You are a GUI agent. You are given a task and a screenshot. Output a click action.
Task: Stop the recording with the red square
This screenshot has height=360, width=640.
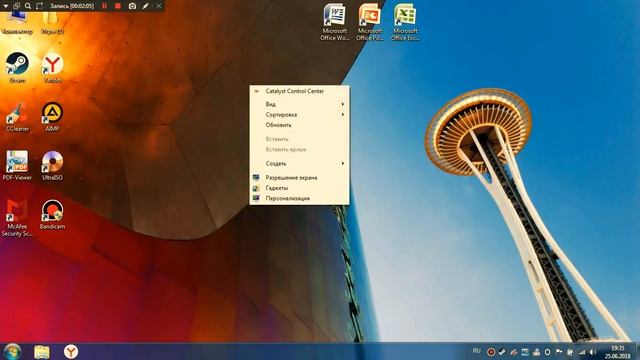pos(118,6)
